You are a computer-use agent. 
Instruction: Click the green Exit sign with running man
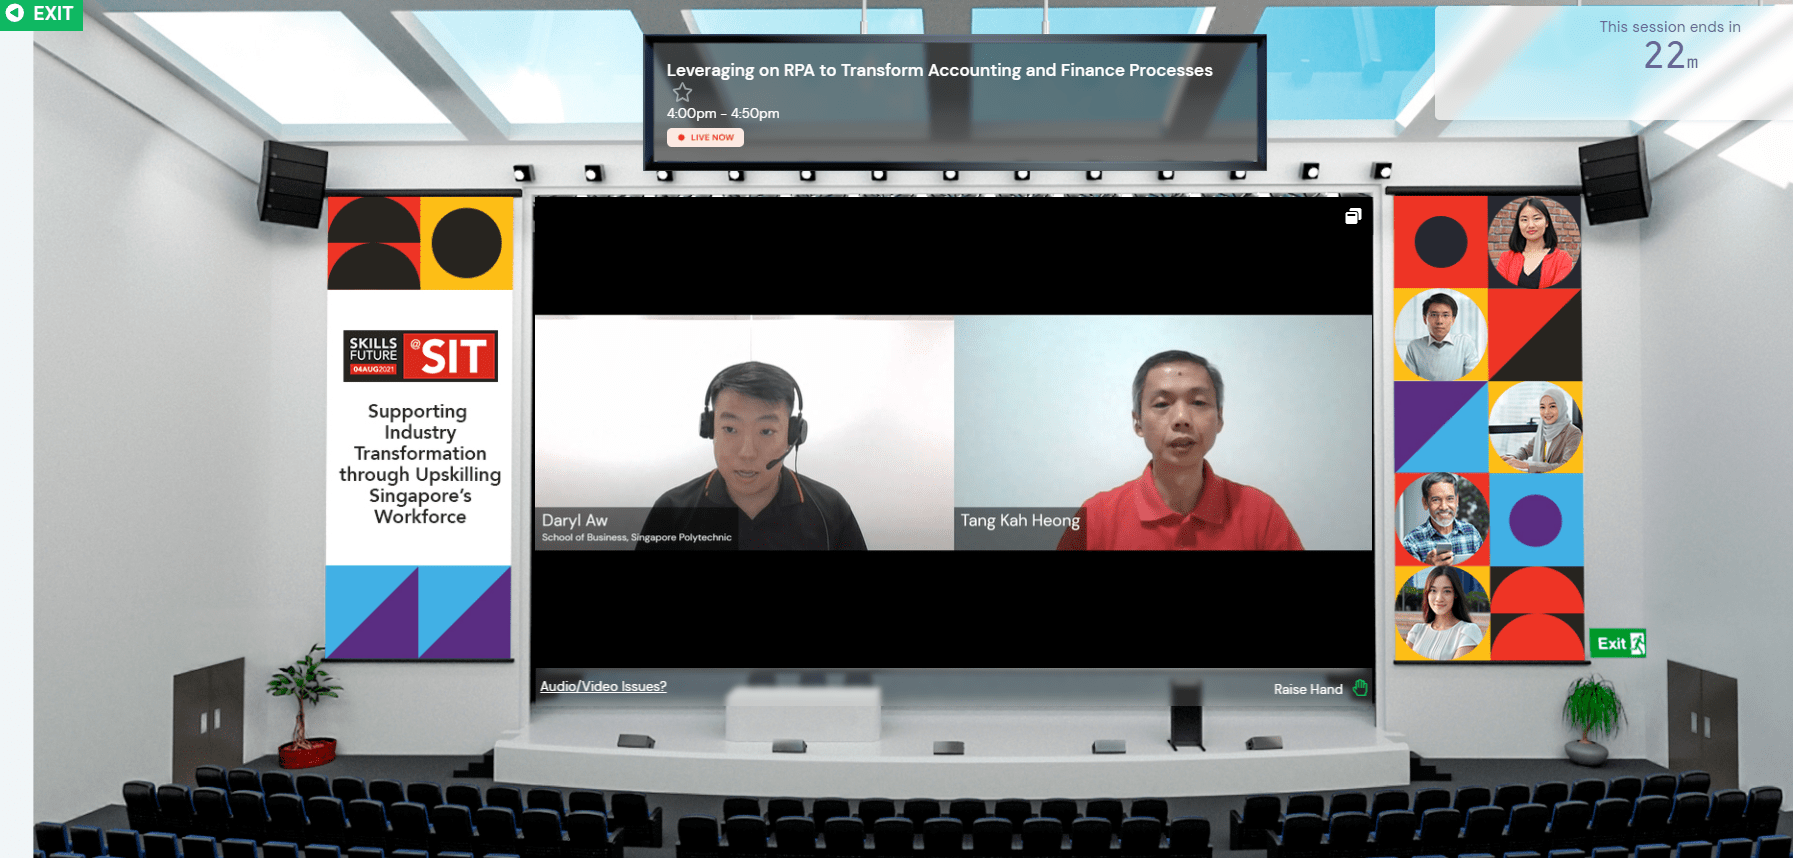coord(1617,643)
